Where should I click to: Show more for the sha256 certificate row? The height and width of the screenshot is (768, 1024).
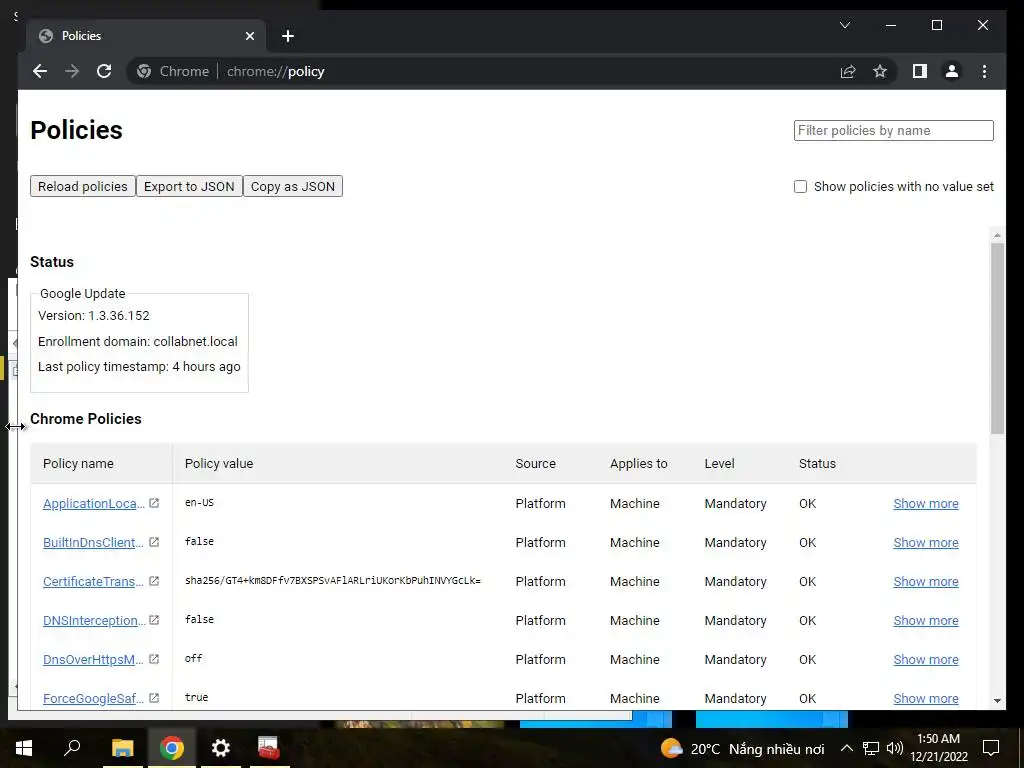tap(925, 581)
